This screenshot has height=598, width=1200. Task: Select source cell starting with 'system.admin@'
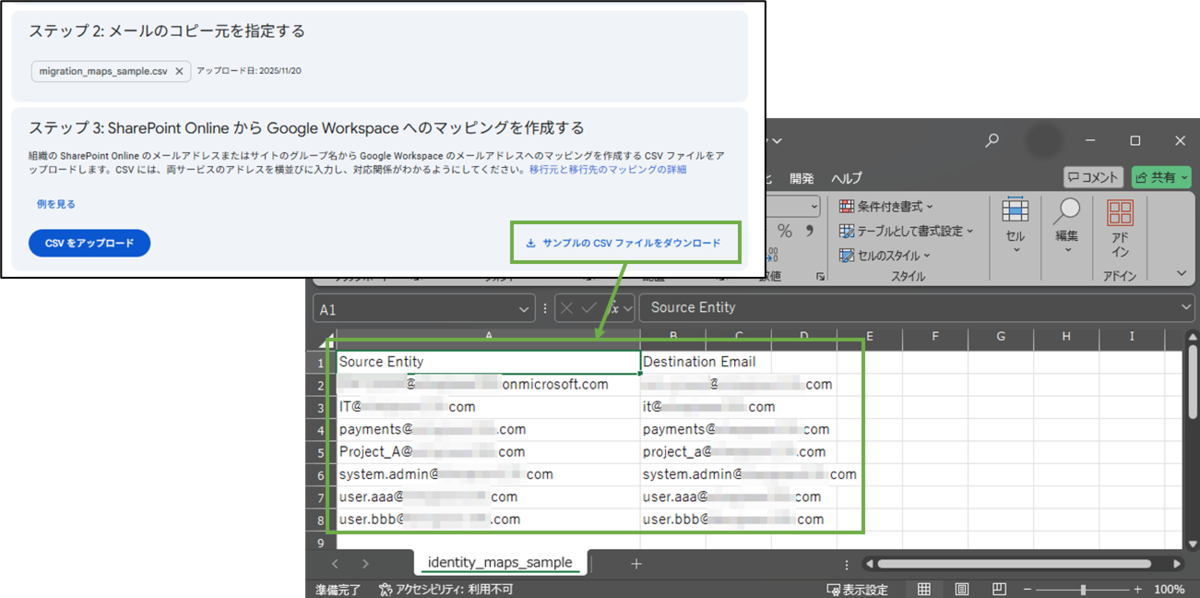point(488,474)
